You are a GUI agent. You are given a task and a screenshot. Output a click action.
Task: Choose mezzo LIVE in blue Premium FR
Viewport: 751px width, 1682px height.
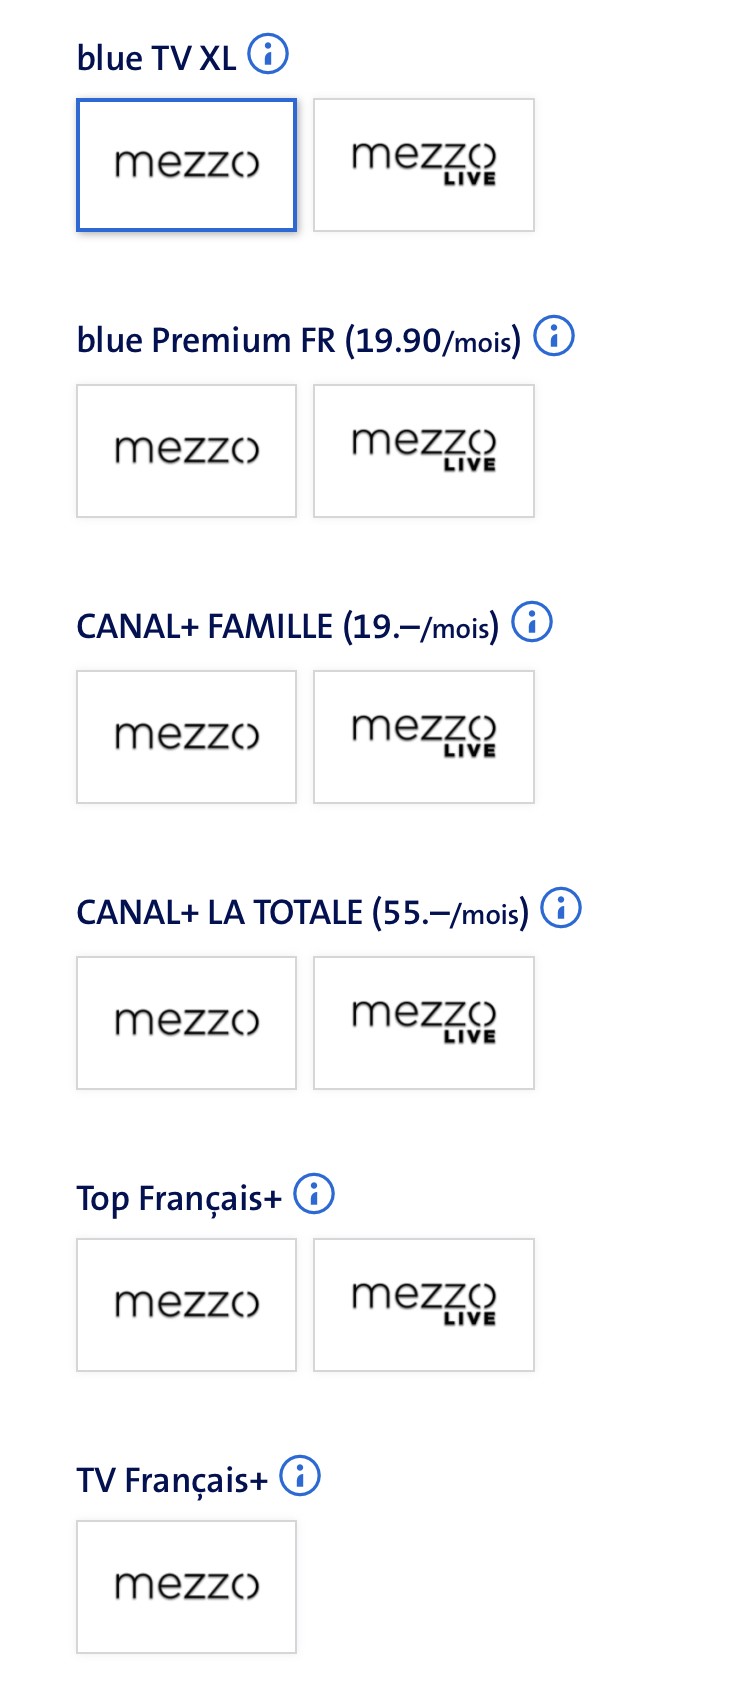point(424,451)
